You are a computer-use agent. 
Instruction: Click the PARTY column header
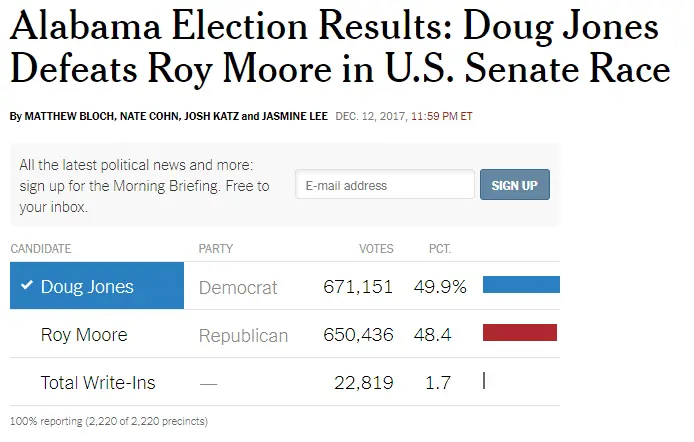click(x=216, y=249)
